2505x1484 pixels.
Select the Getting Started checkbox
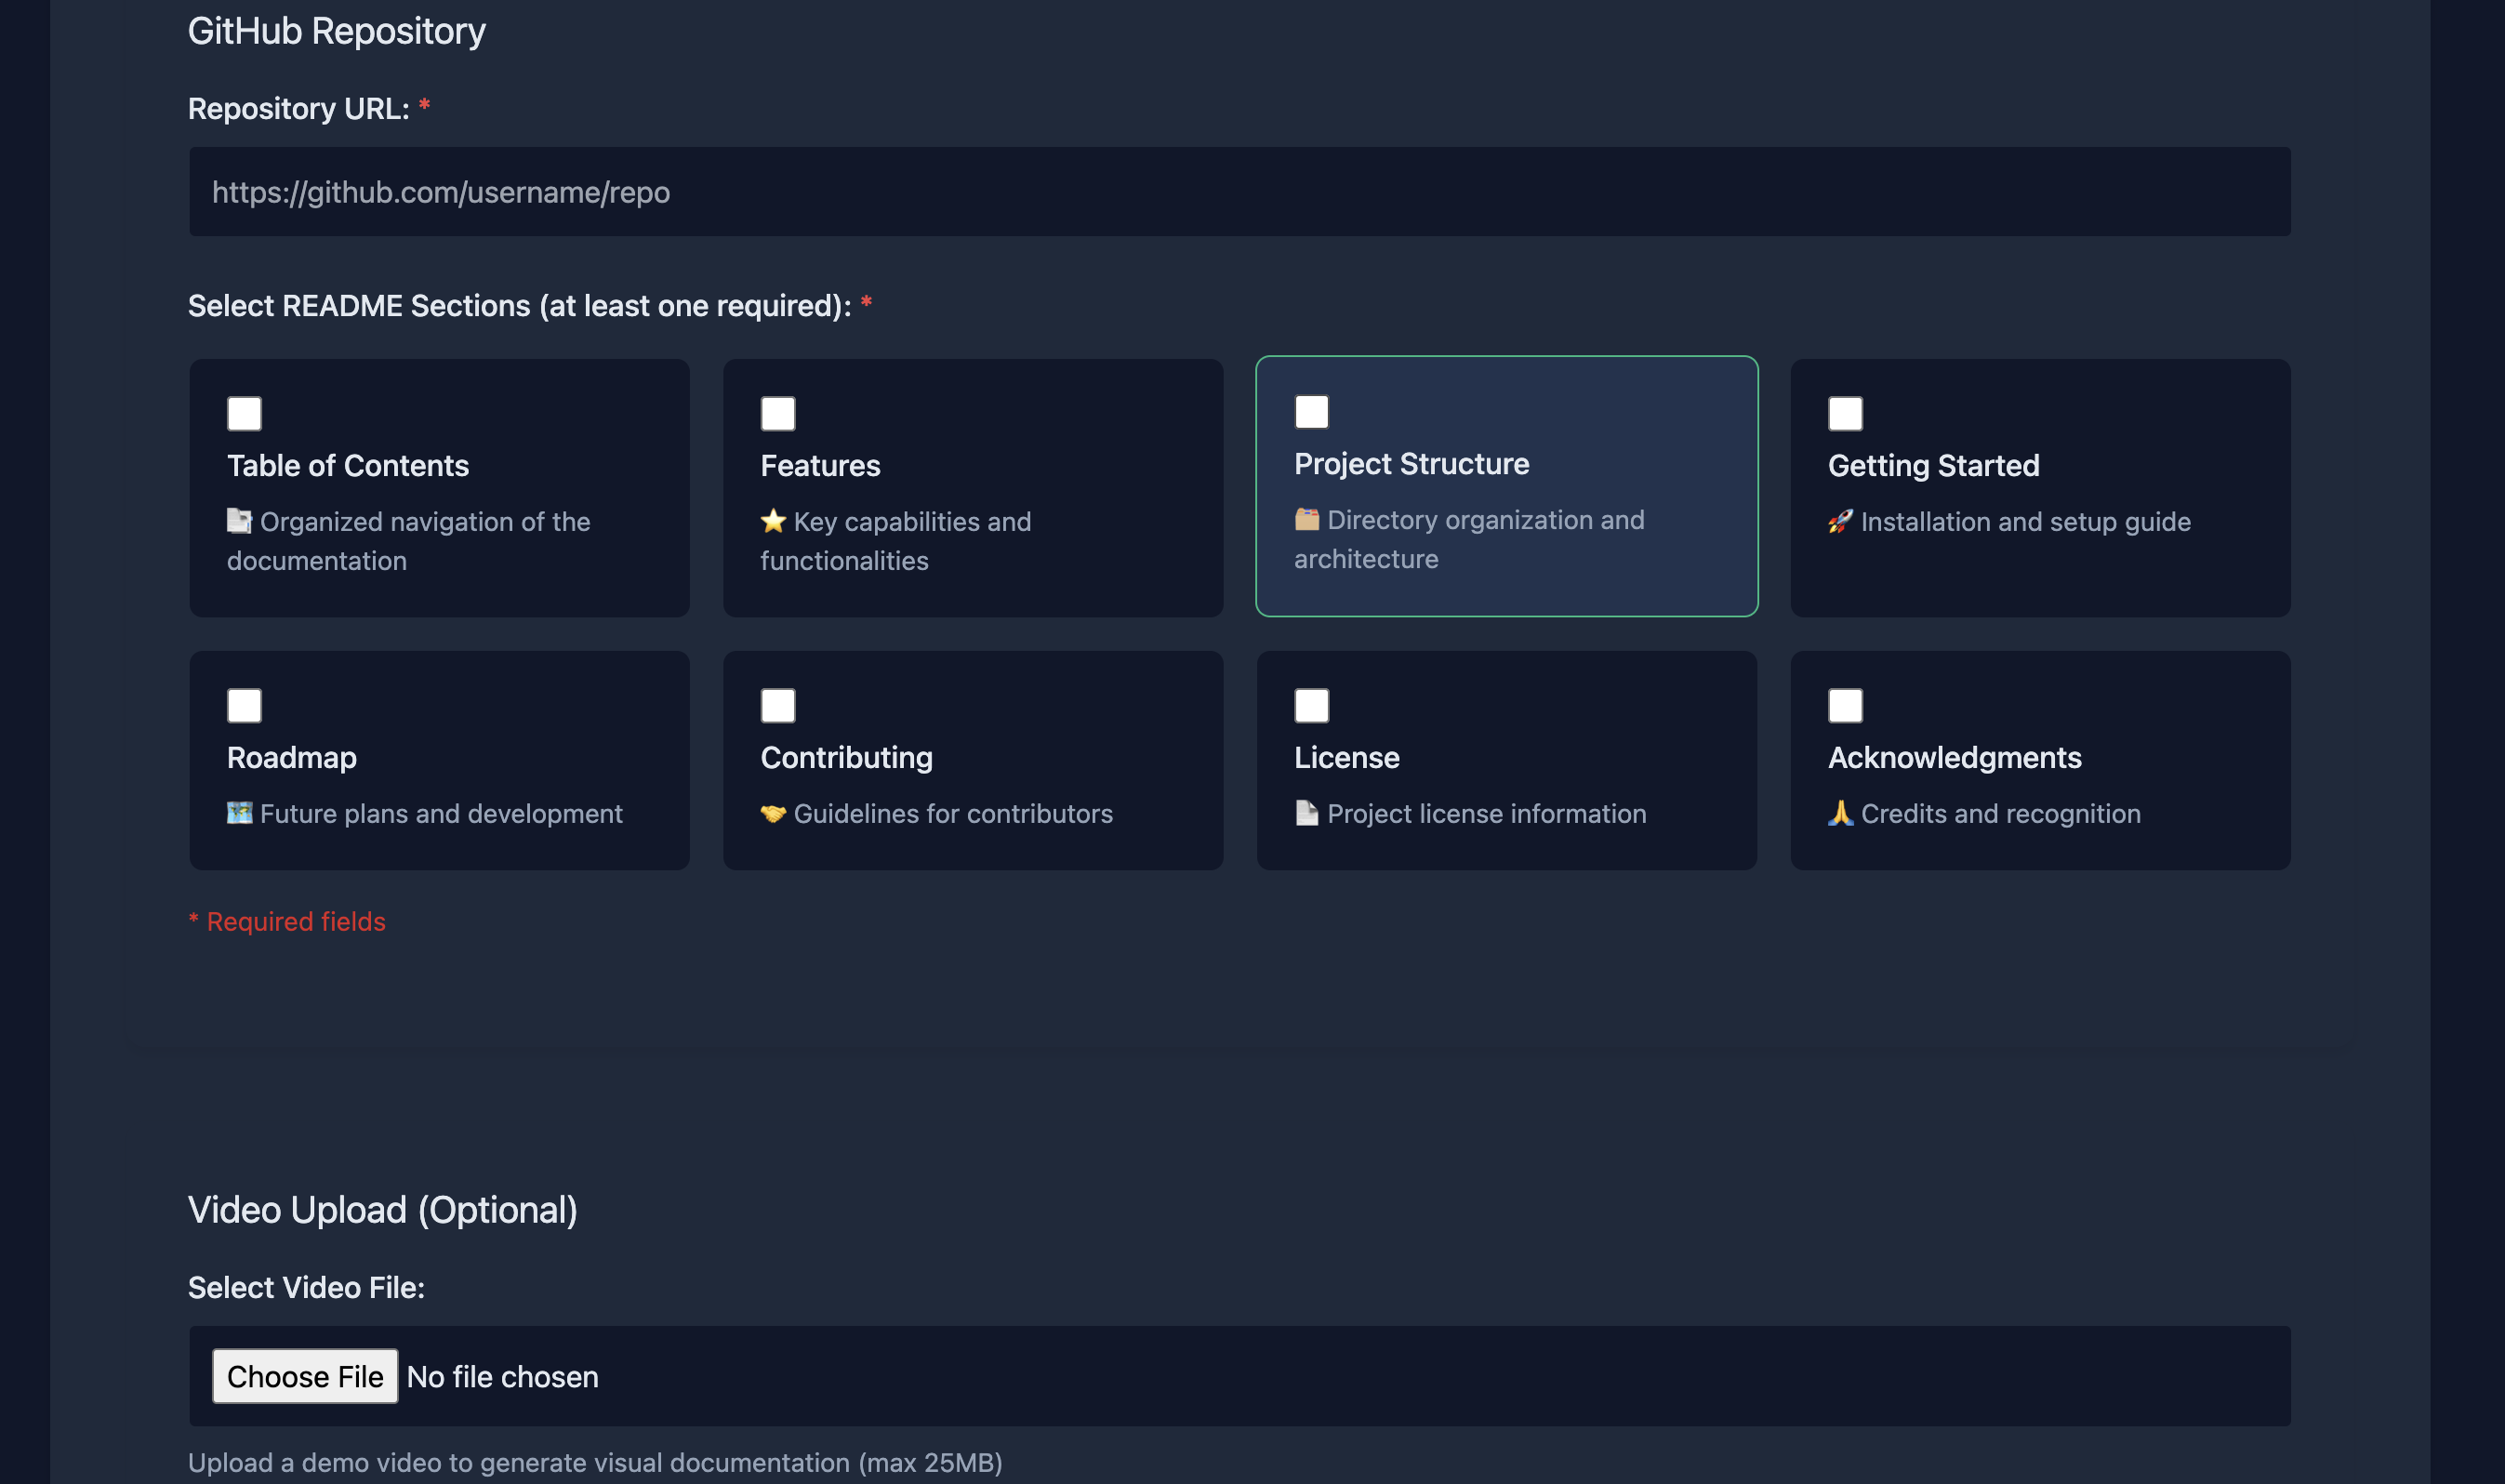coord(1845,413)
